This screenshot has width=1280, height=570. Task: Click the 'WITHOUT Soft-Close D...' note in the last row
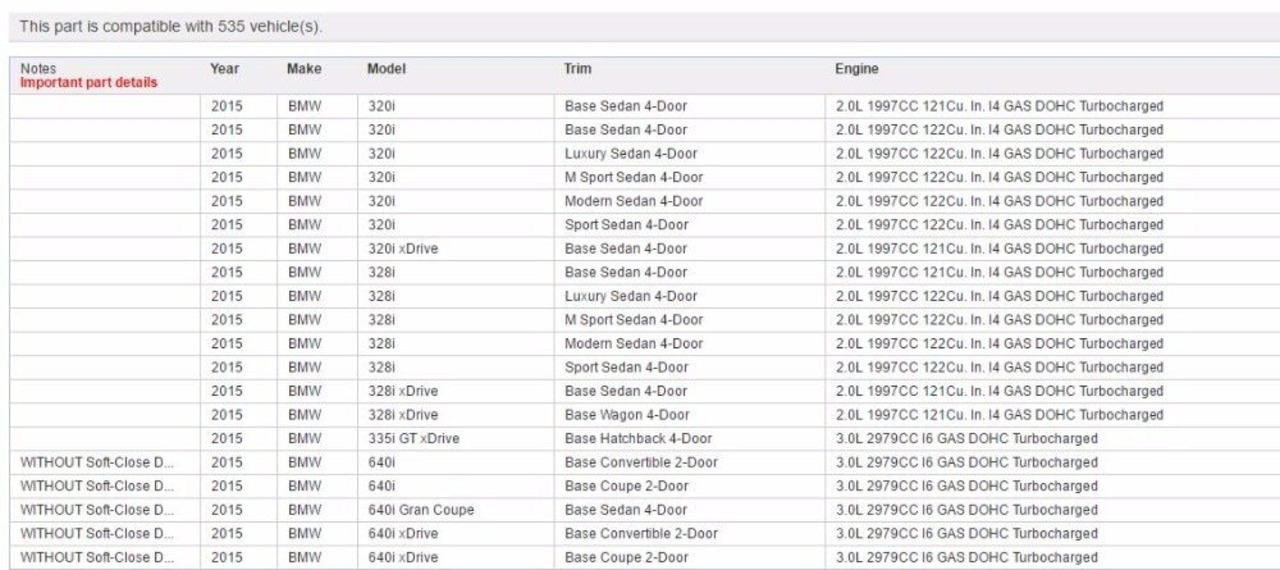coord(99,557)
